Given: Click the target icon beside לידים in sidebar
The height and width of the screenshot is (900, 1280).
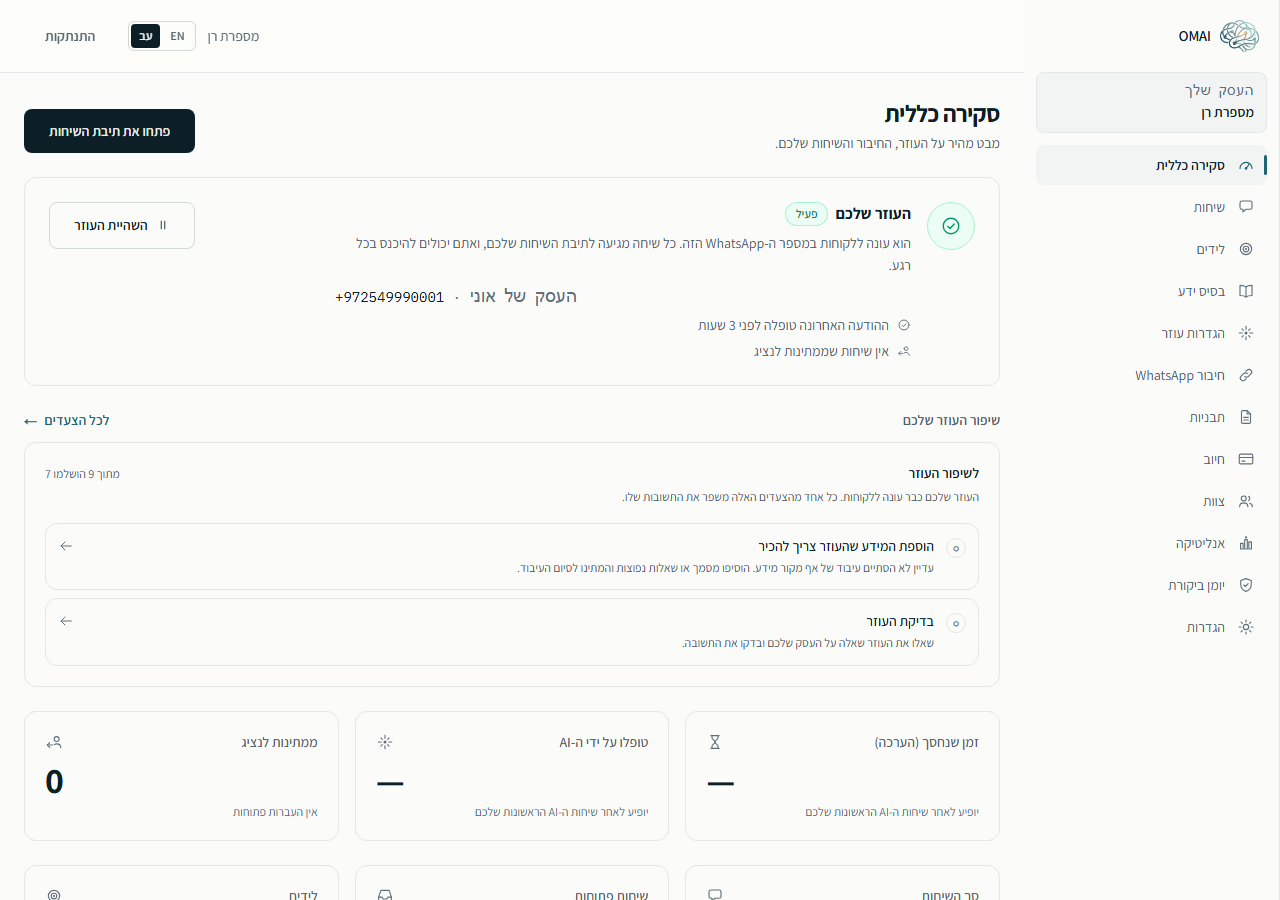Looking at the screenshot, I should [x=1245, y=249].
